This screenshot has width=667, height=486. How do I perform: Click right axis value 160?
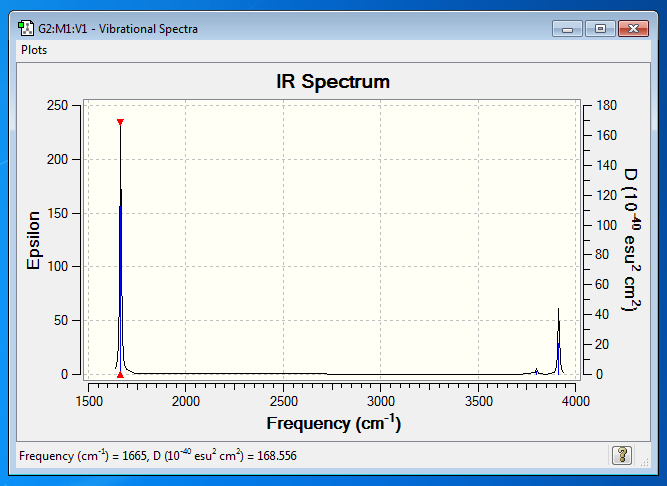607,136
